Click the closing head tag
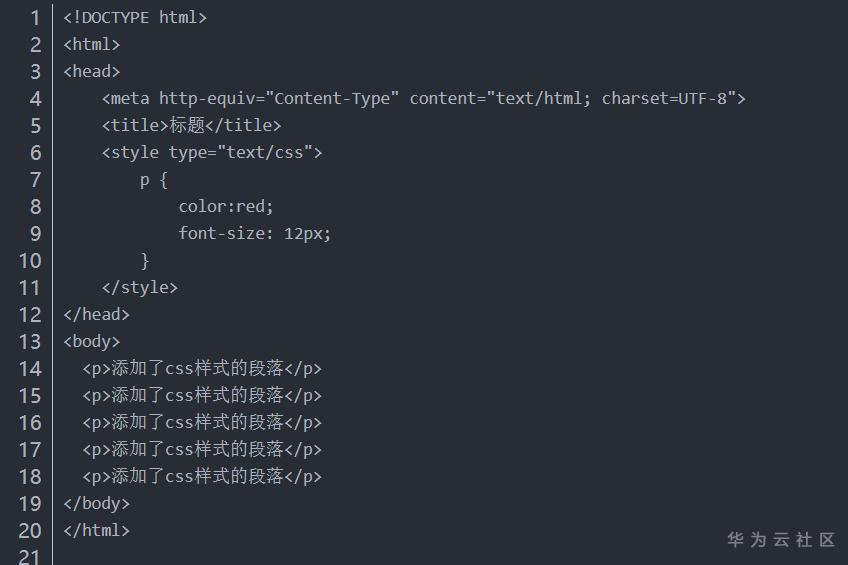 (x=96, y=315)
